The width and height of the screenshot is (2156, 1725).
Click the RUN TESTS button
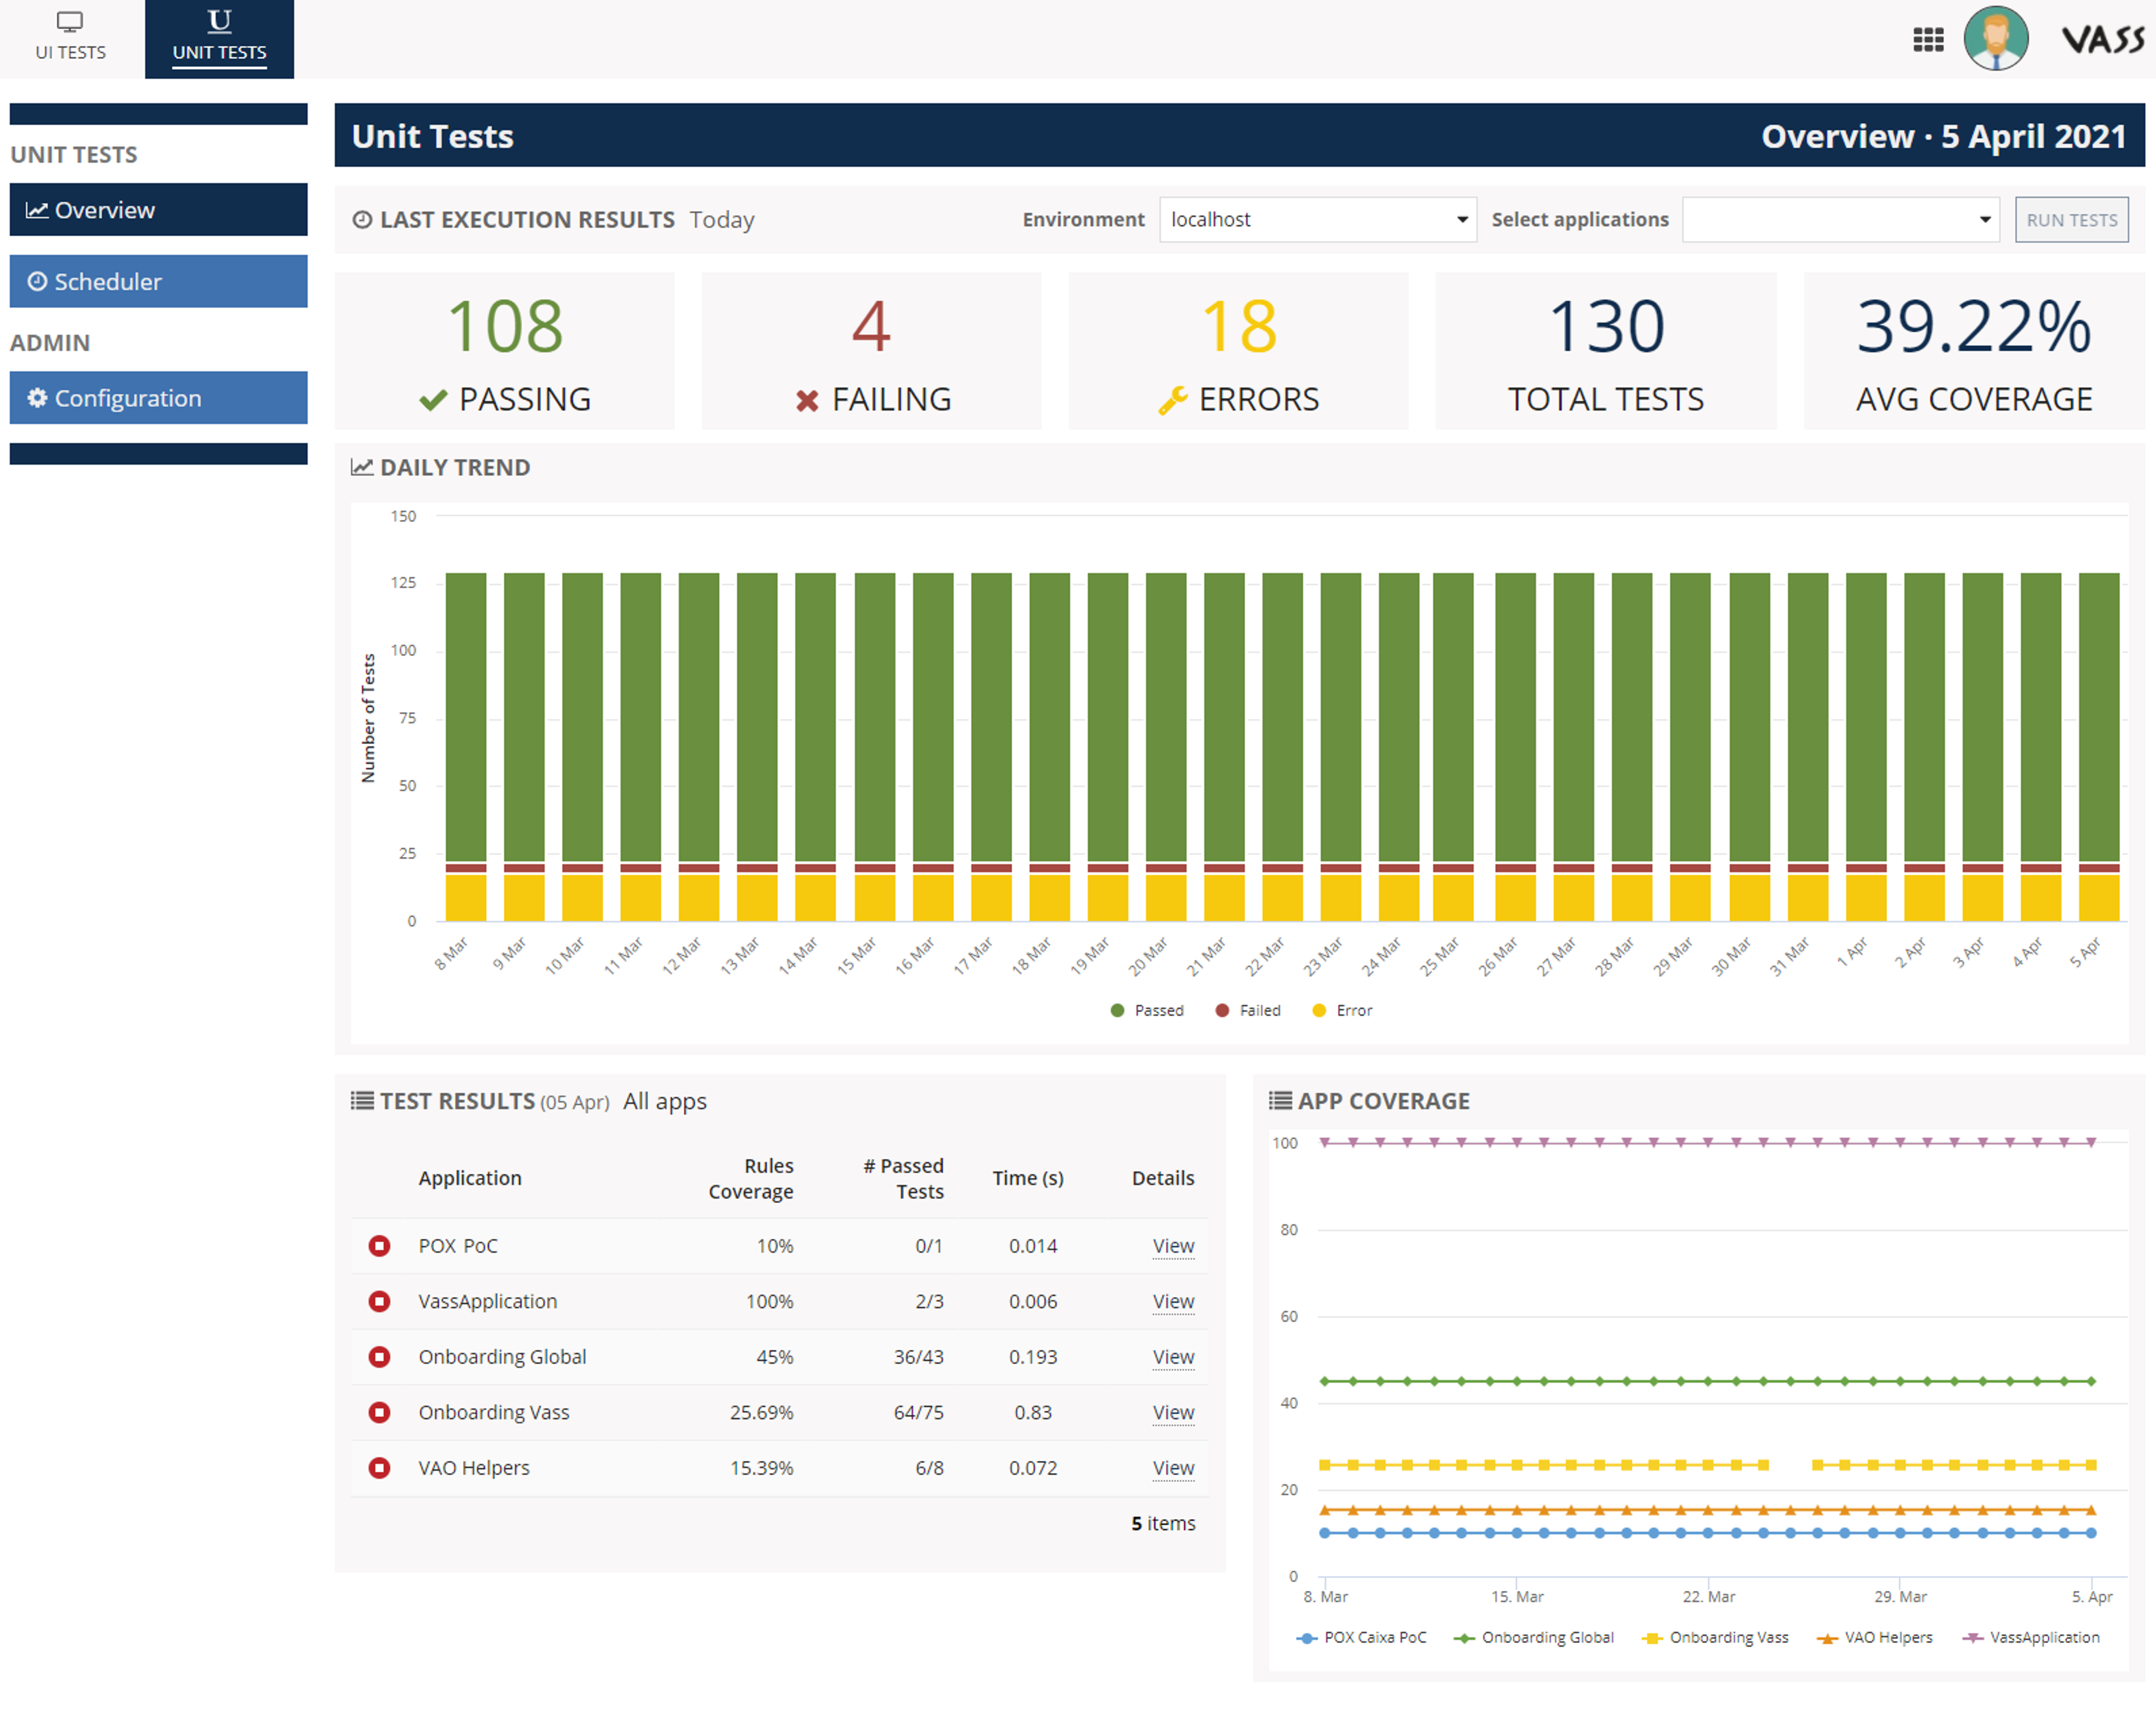tap(2071, 219)
